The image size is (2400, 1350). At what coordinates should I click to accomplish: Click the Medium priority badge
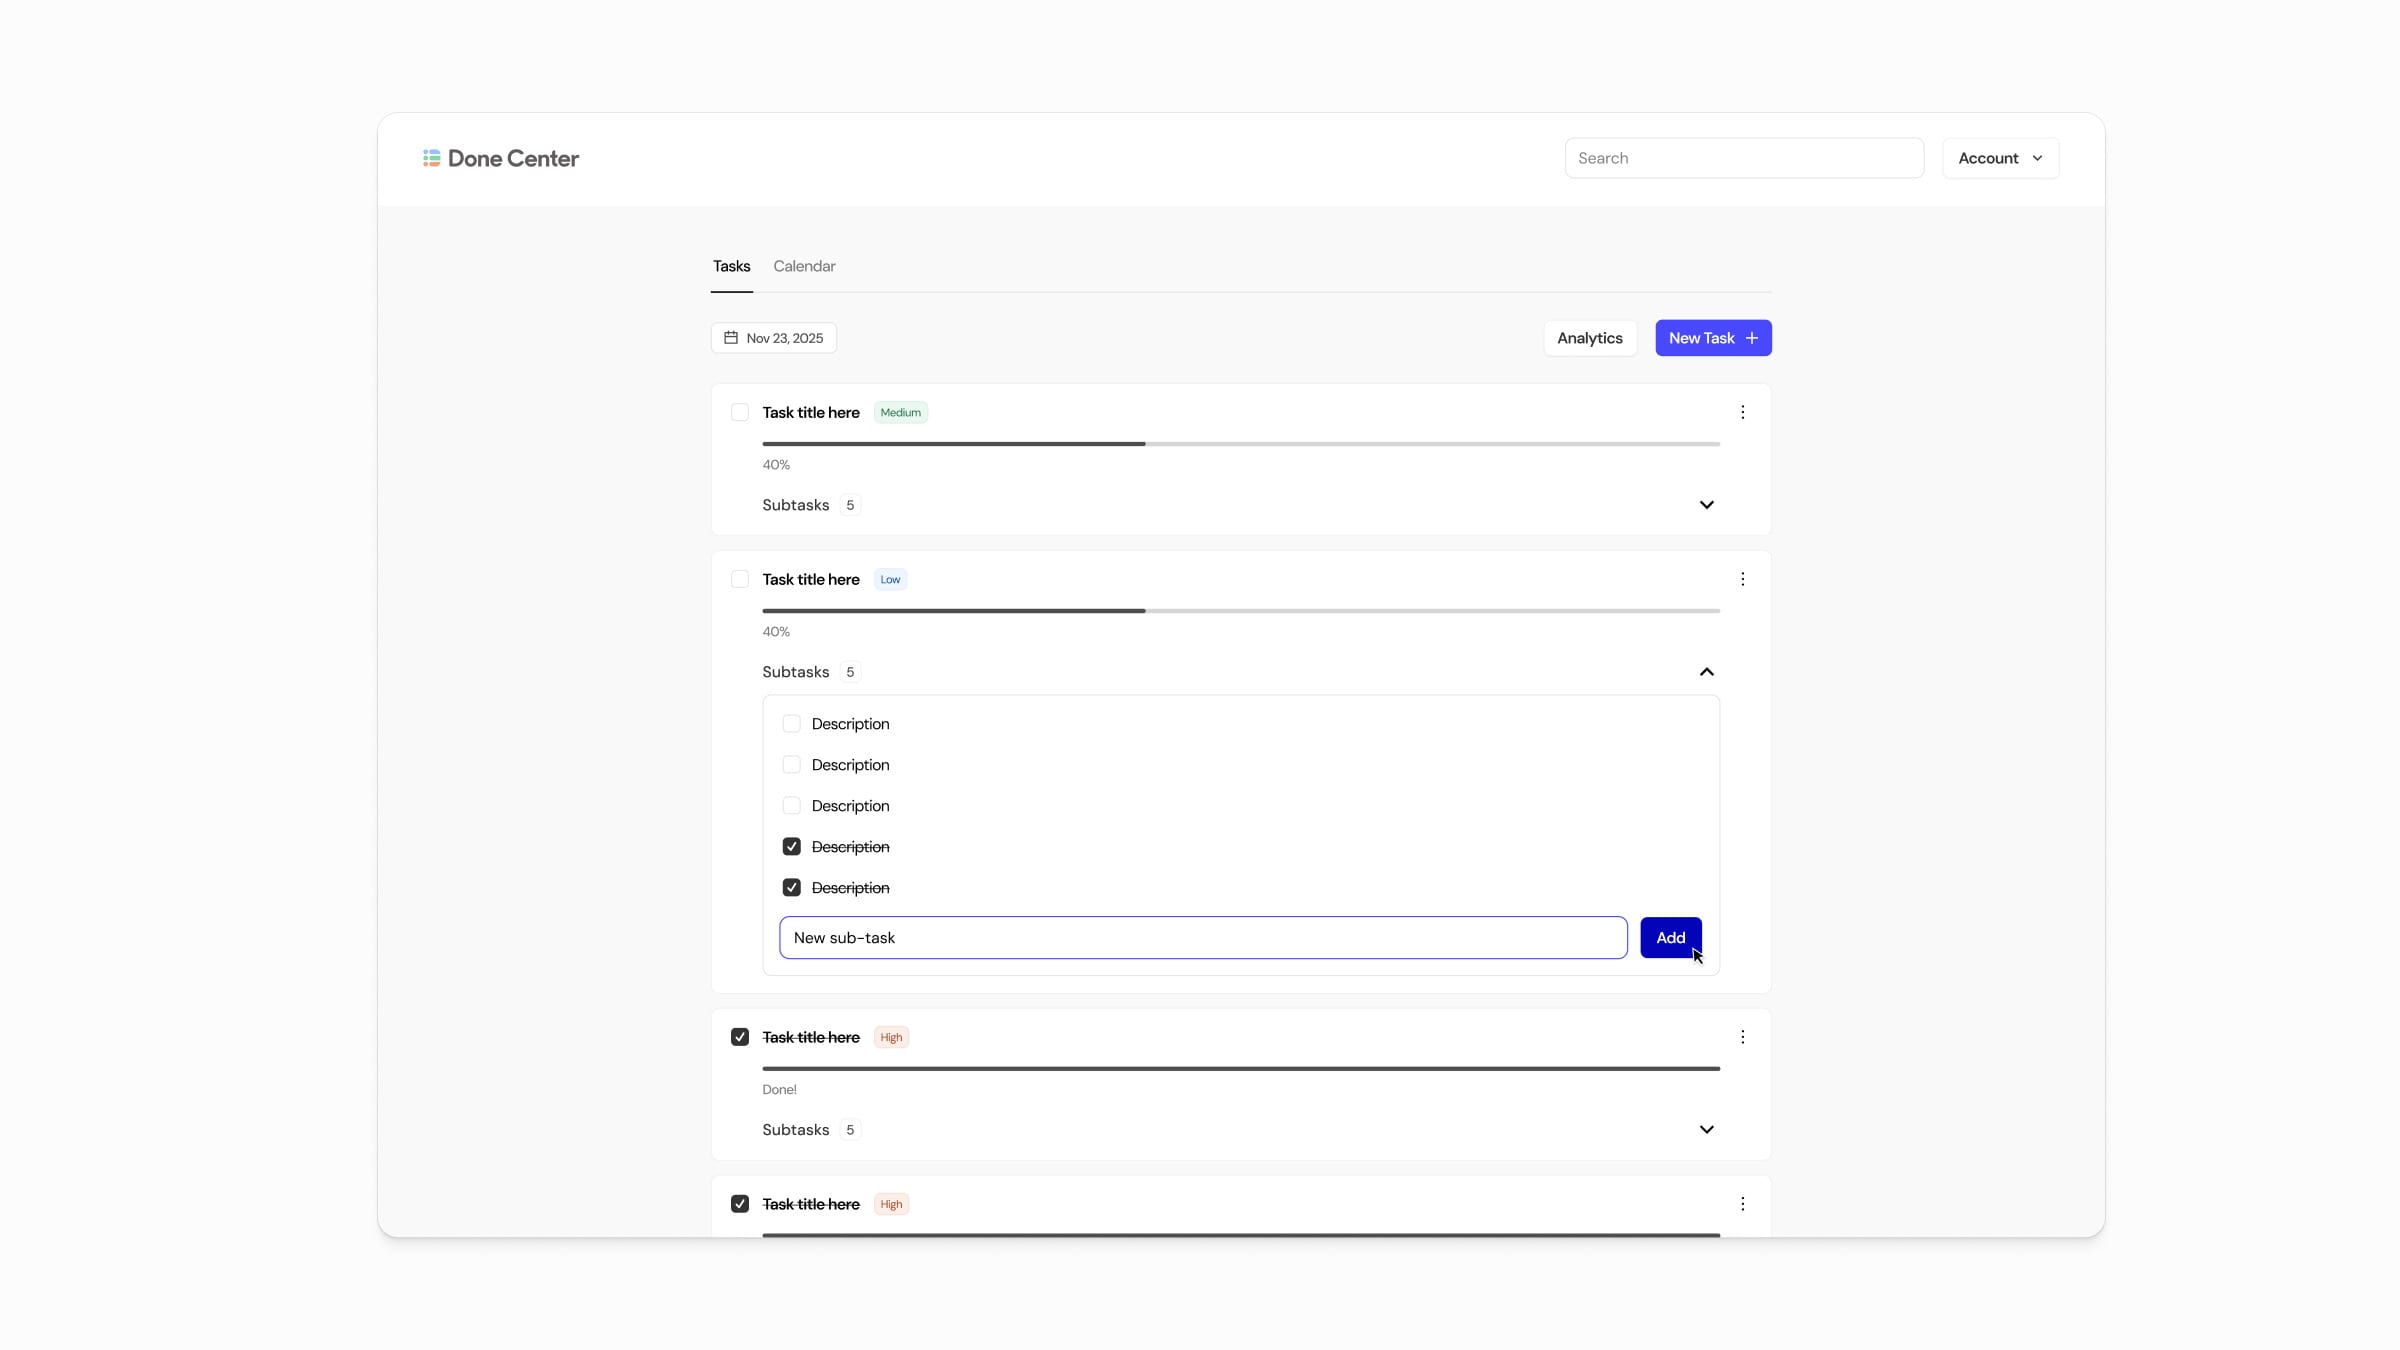click(900, 412)
